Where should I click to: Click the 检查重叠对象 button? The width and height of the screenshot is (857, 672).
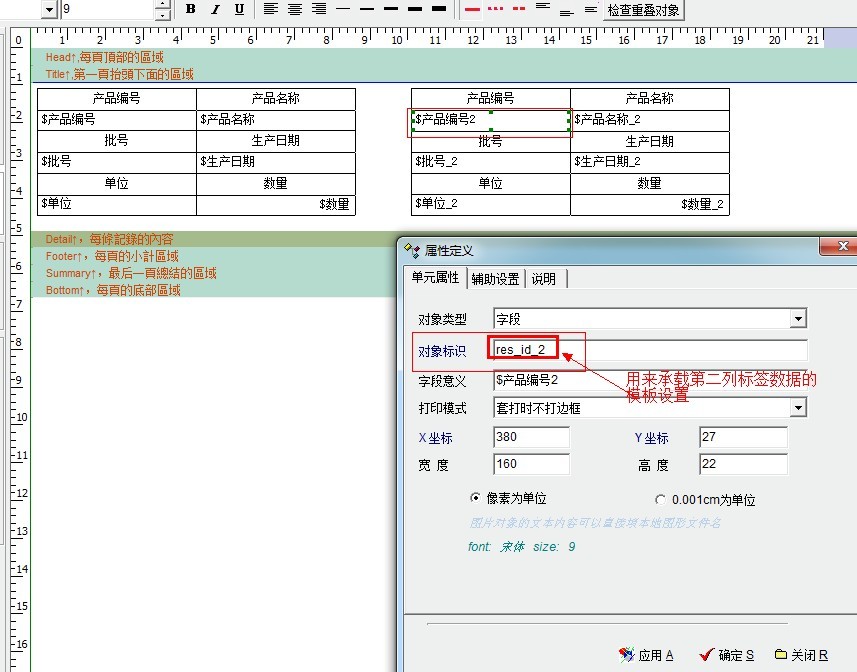[644, 10]
